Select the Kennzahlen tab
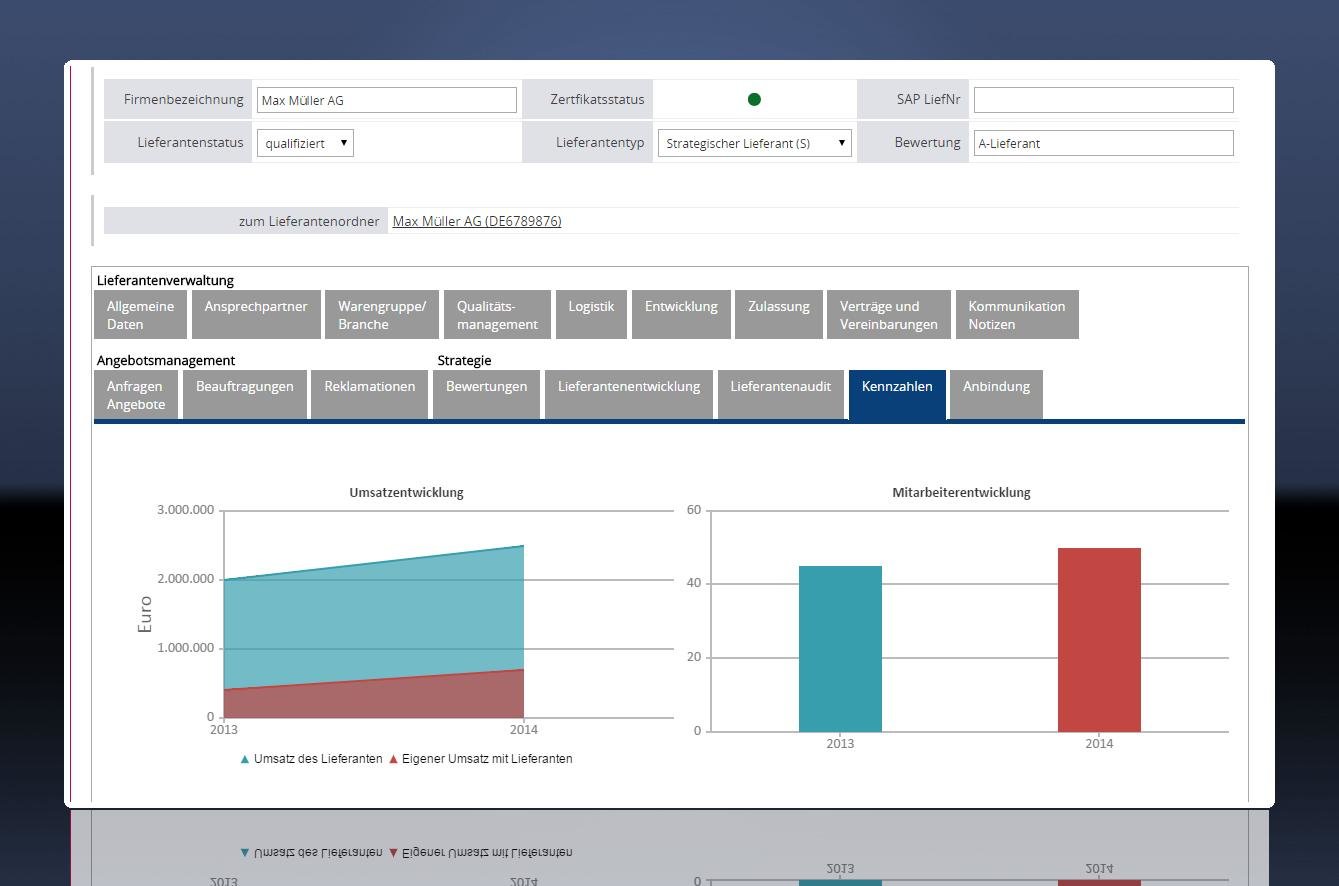The width and height of the screenshot is (1339, 886). 897,395
